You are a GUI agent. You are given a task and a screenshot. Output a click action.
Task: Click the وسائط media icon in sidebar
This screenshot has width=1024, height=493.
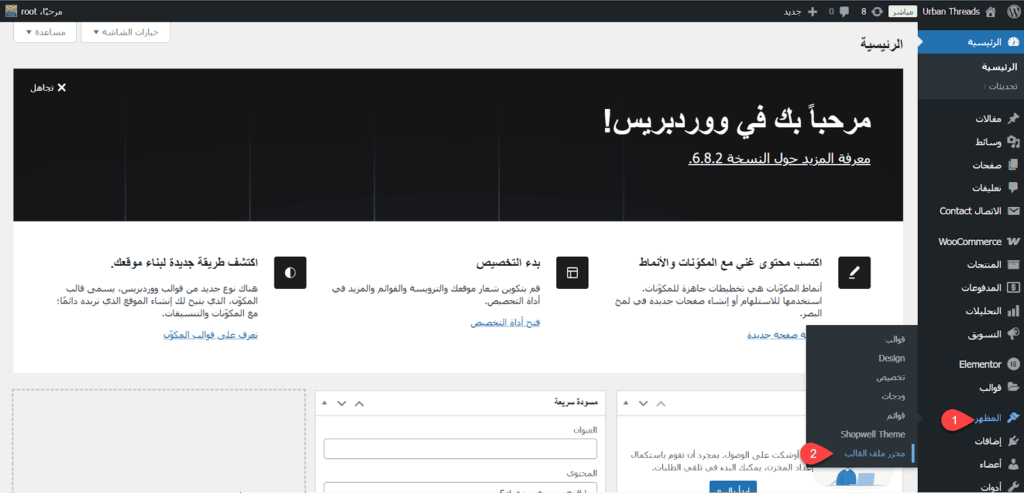point(1012,142)
